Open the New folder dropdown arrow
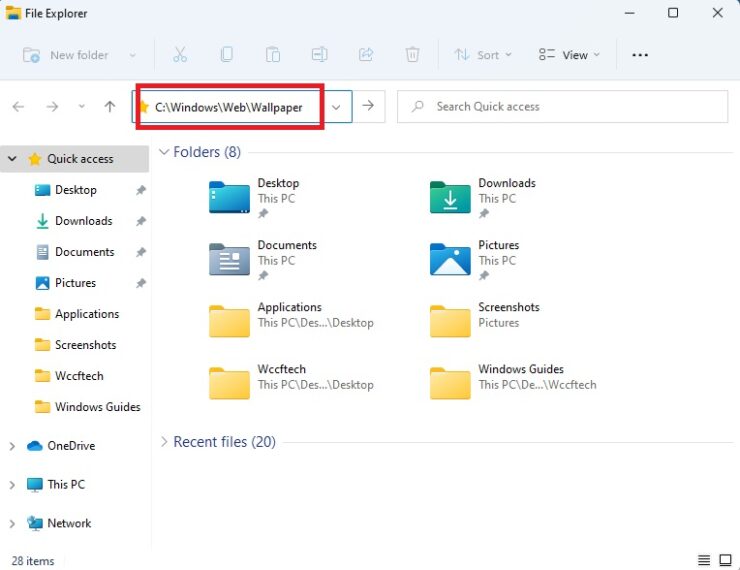 (133, 55)
